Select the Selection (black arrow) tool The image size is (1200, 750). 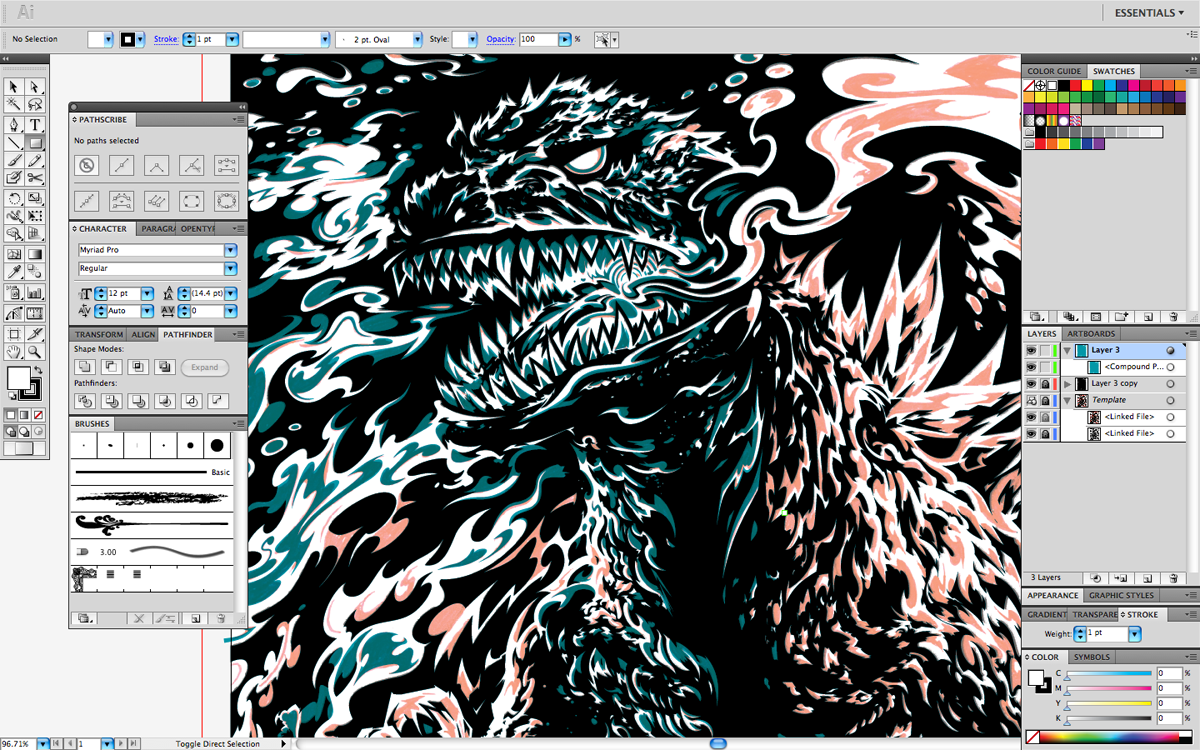pos(13,87)
